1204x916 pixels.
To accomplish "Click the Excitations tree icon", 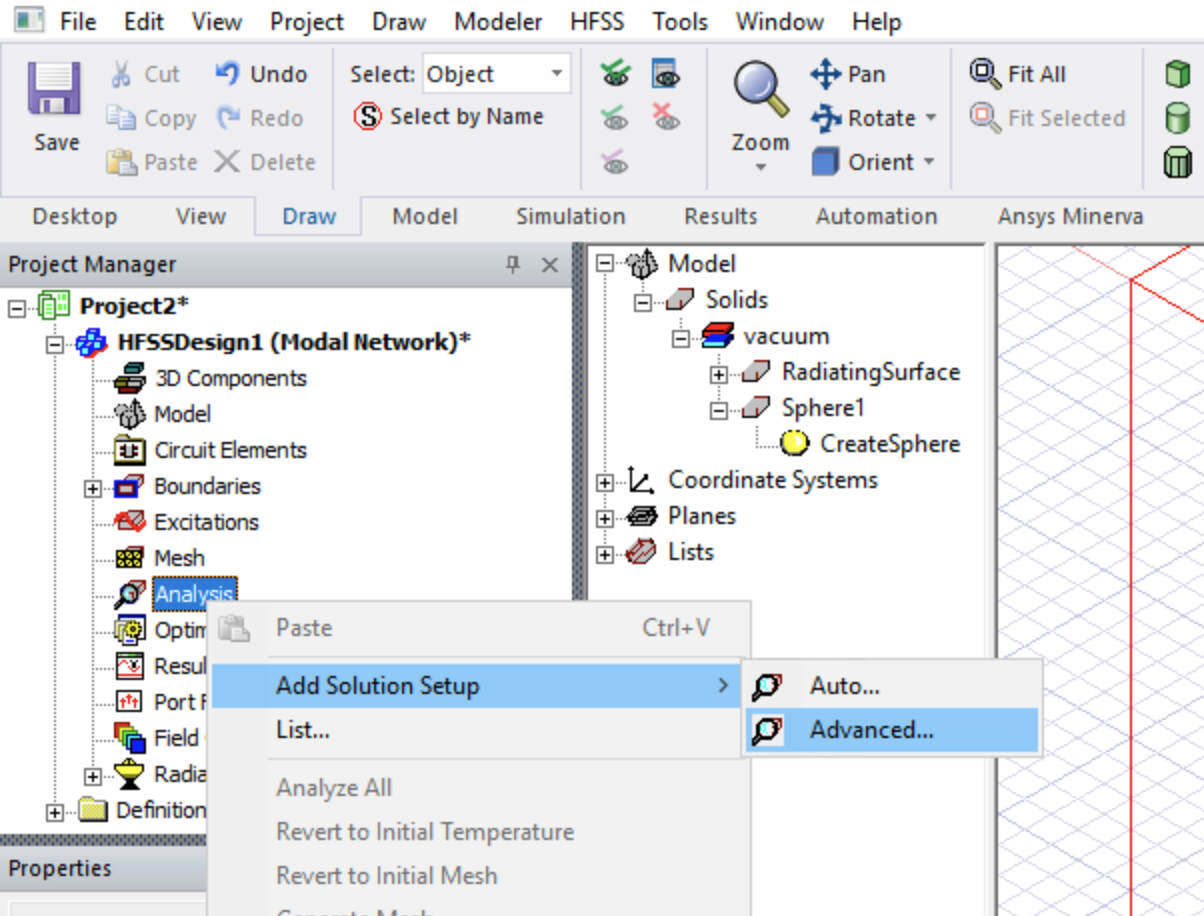I will [130, 522].
